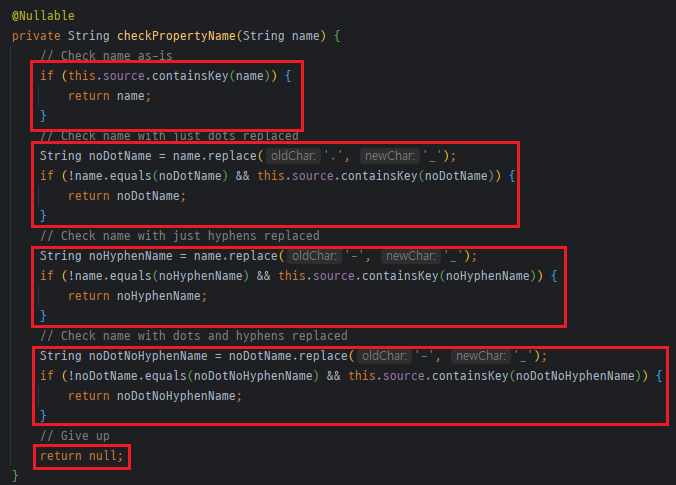Click the 'String noHyphenName =' declaration
This screenshot has width=676, height=485.
(113, 256)
